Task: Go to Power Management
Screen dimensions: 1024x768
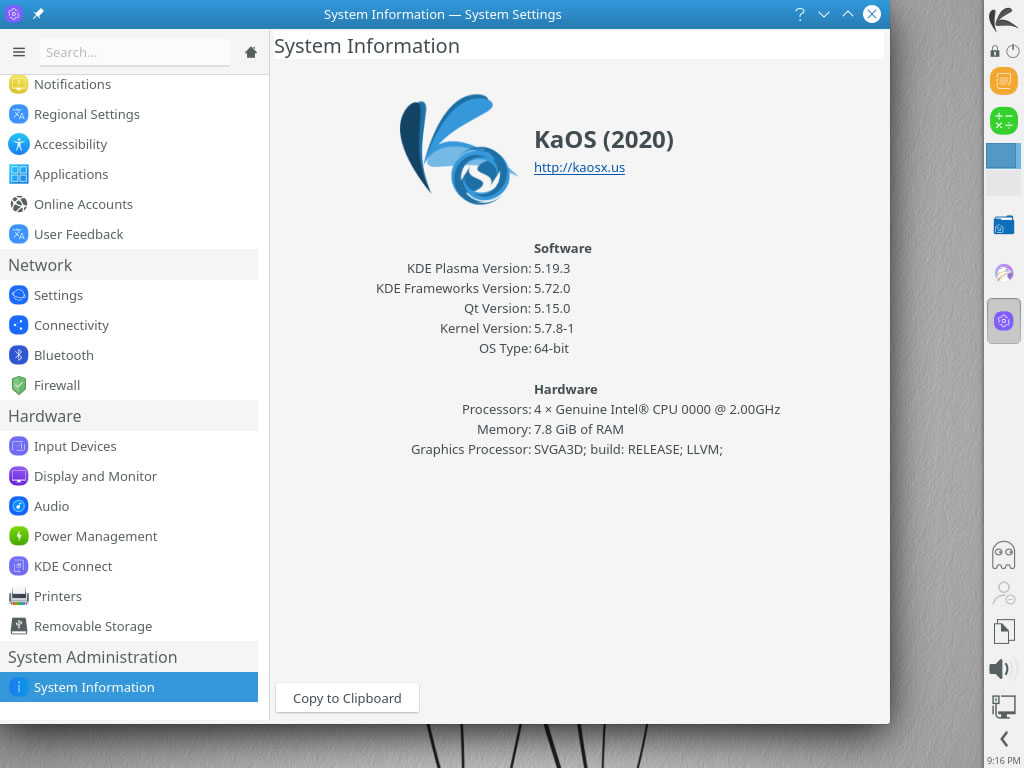Action: click(129, 536)
